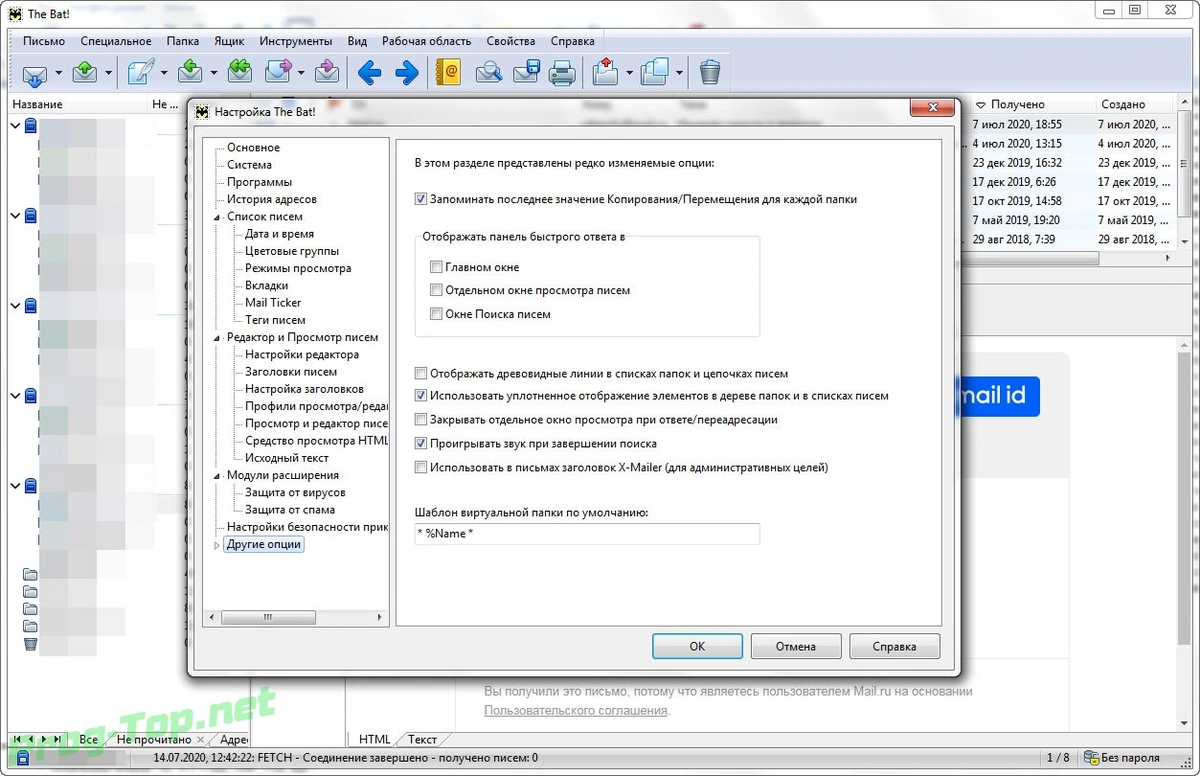Screen dimensions: 1200x776
Task: Open the Move to folder dropdown arrow
Action: pos(629,74)
